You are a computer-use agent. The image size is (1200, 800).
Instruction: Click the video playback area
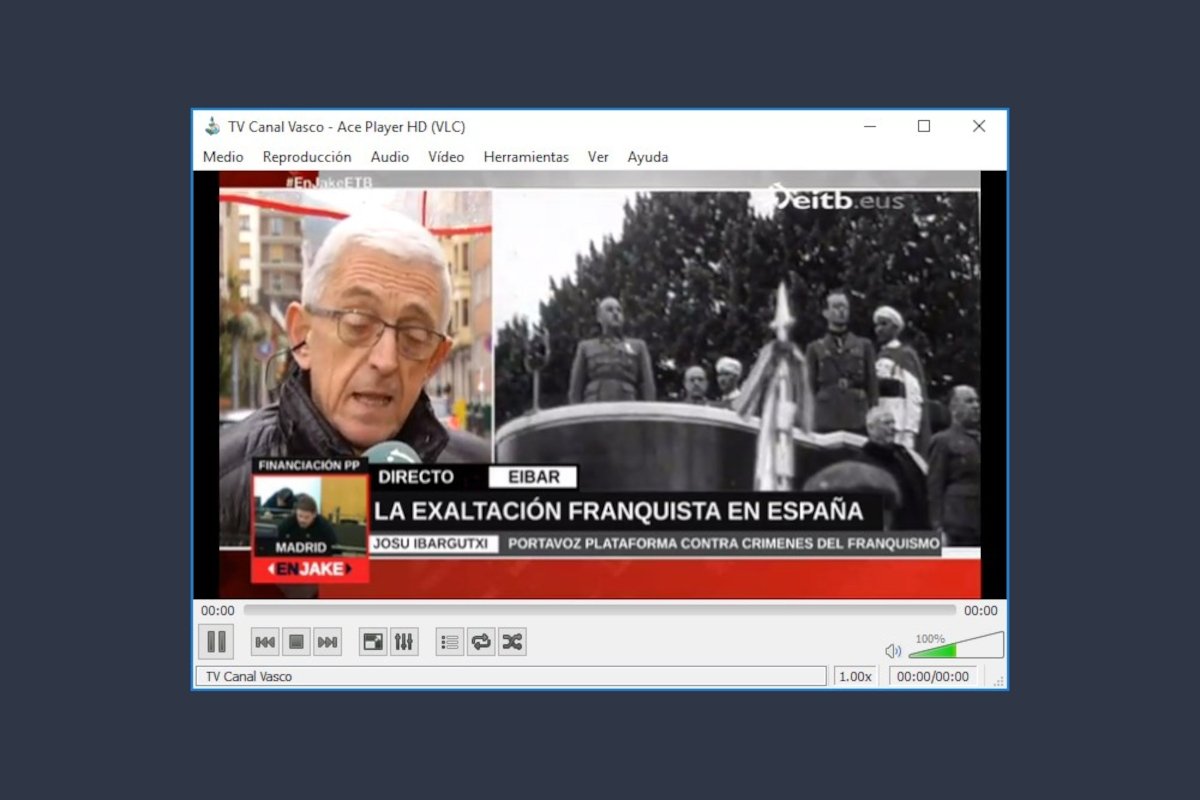(x=600, y=385)
